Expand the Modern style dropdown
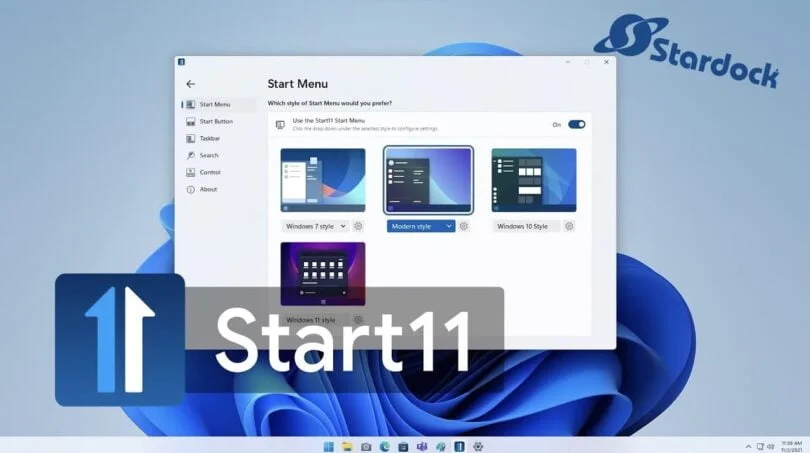 point(421,226)
